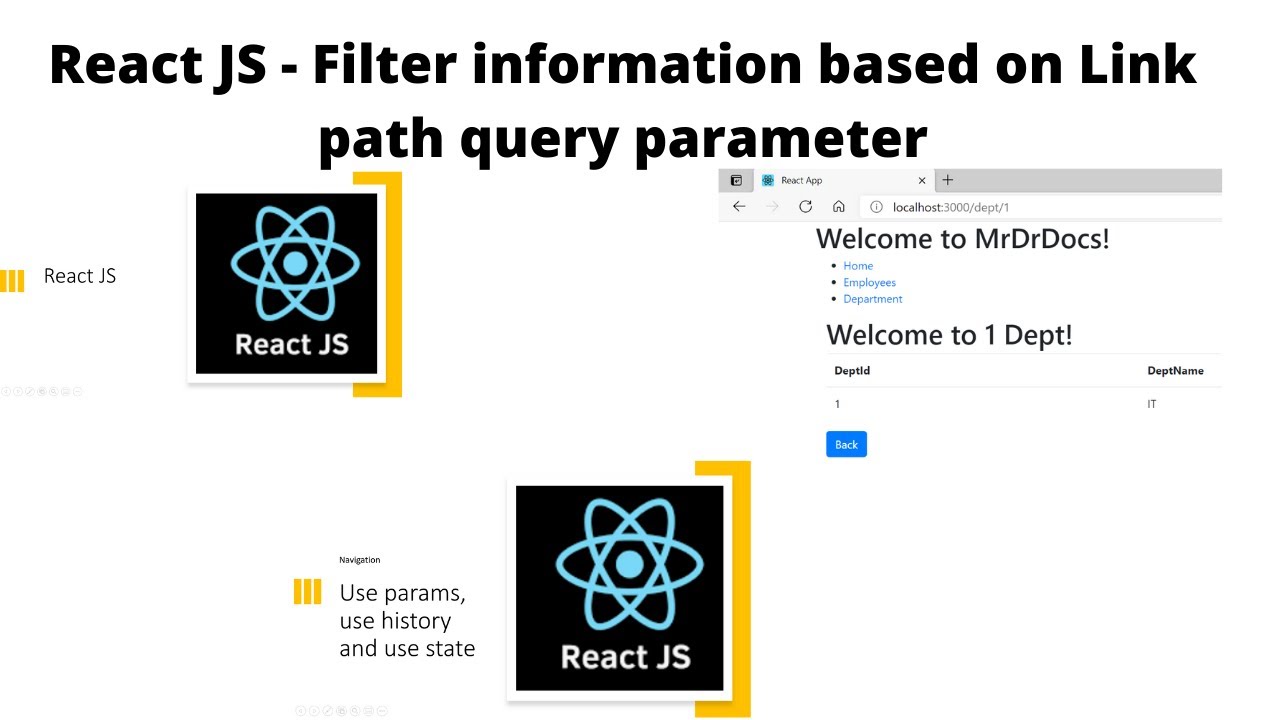Open the Department navigation link

[x=873, y=299]
